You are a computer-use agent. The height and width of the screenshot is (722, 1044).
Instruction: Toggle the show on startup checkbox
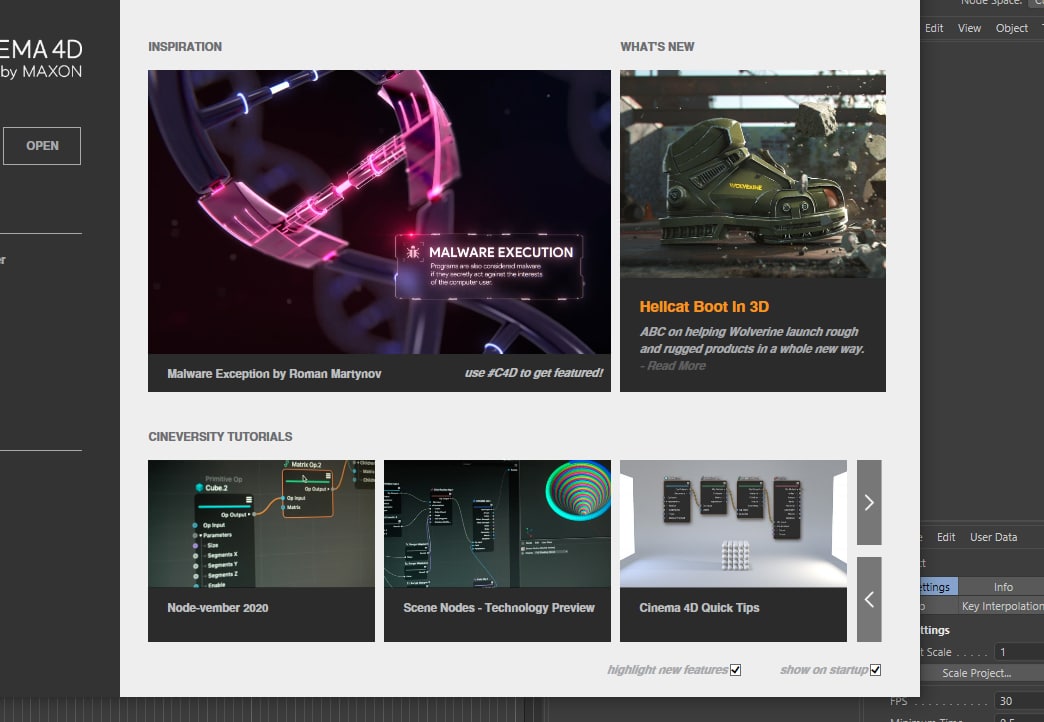[876, 670]
